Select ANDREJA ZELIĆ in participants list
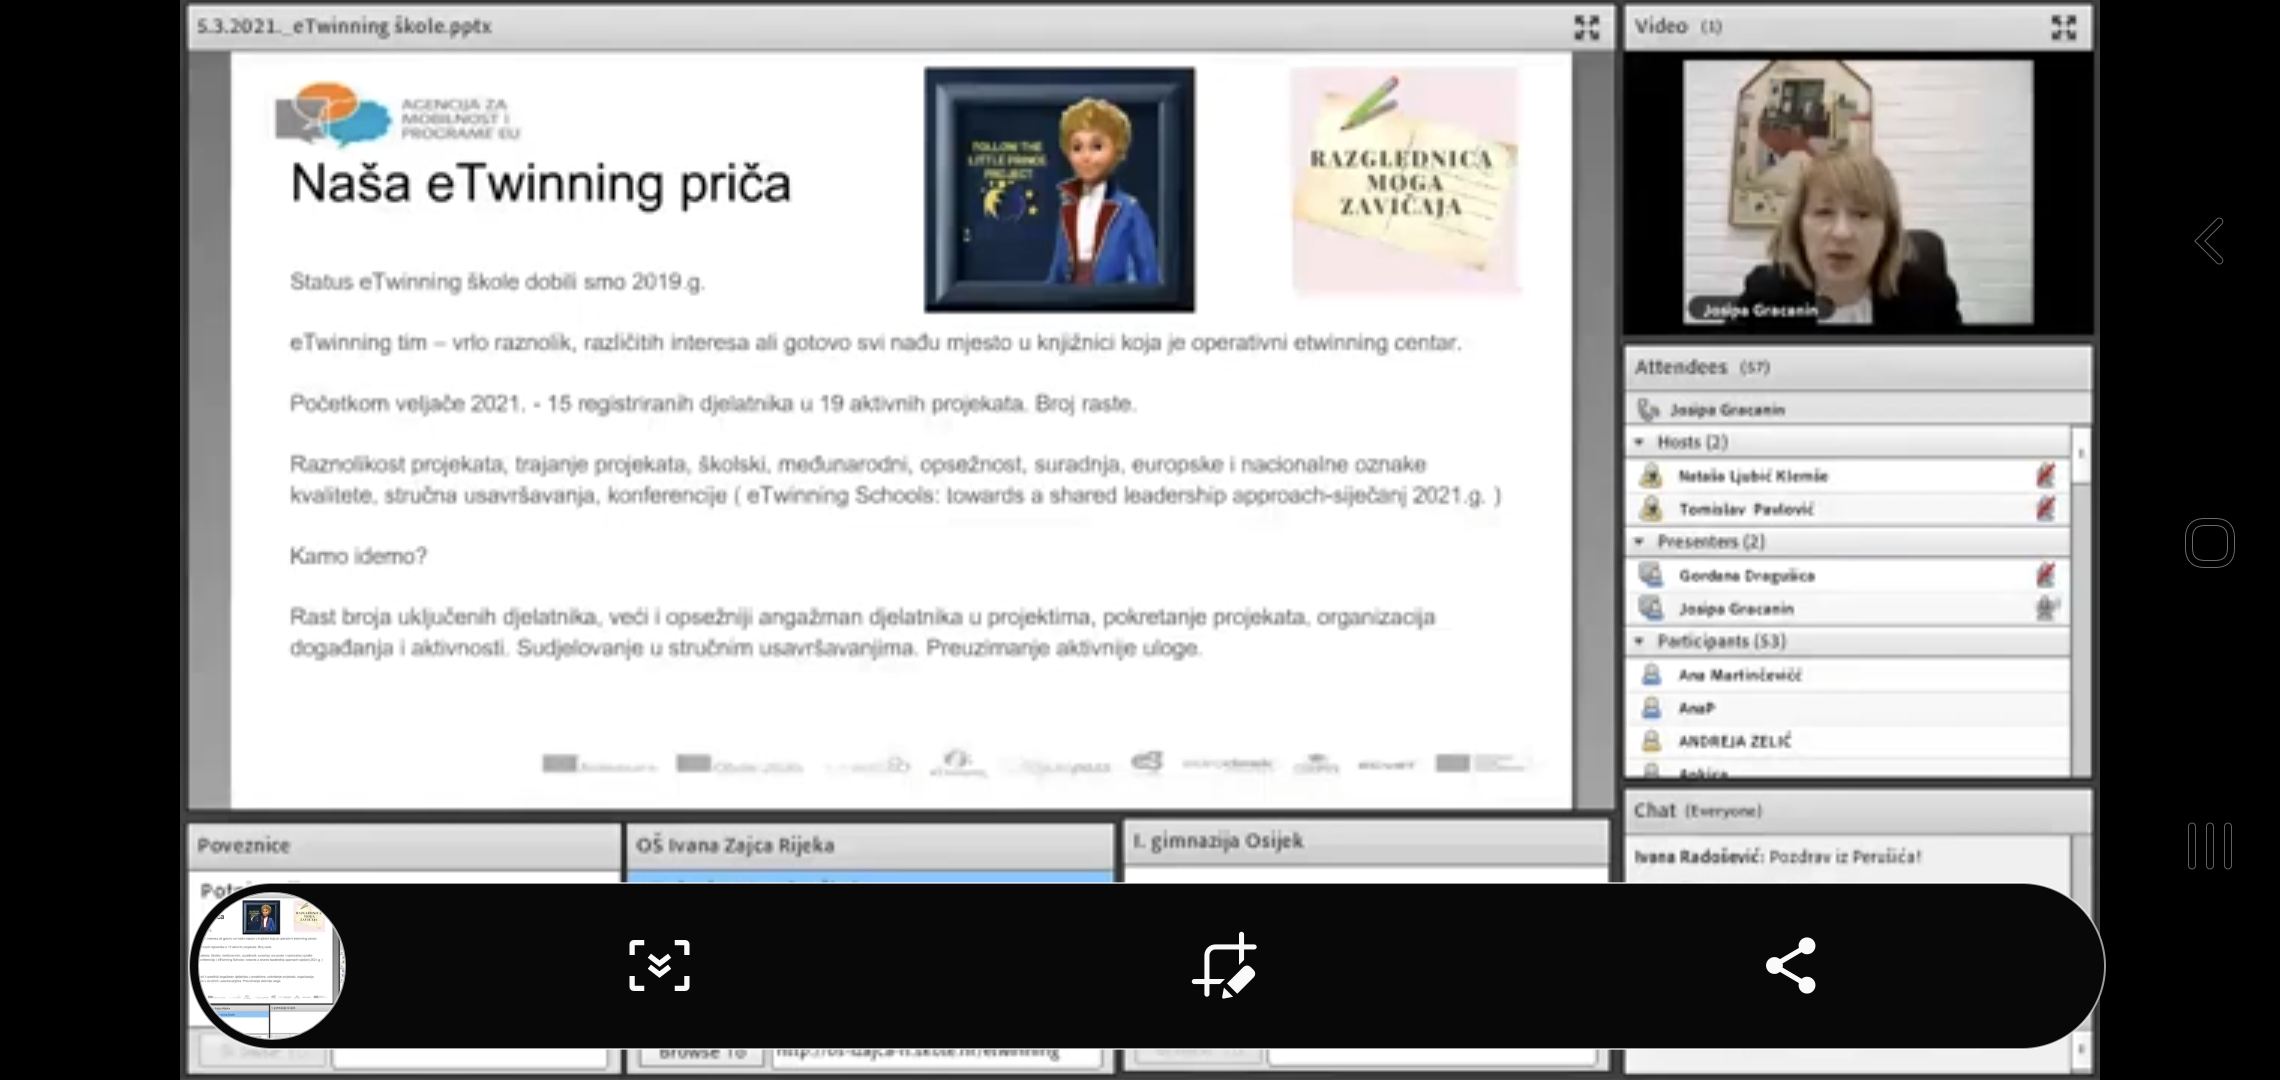Image resolution: width=2280 pixels, height=1080 pixels. pos(1848,741)
